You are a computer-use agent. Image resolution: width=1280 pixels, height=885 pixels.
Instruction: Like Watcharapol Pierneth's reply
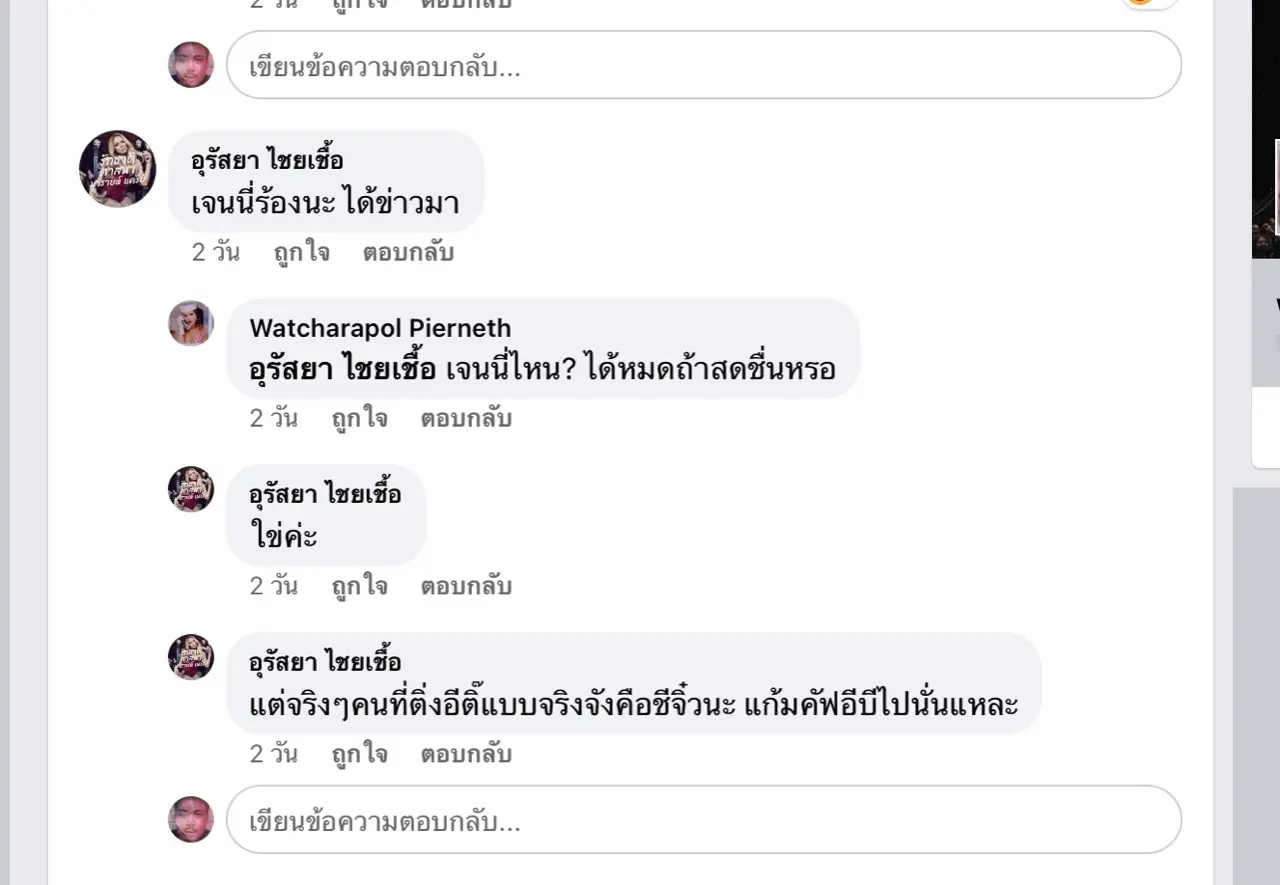point(360,418)
